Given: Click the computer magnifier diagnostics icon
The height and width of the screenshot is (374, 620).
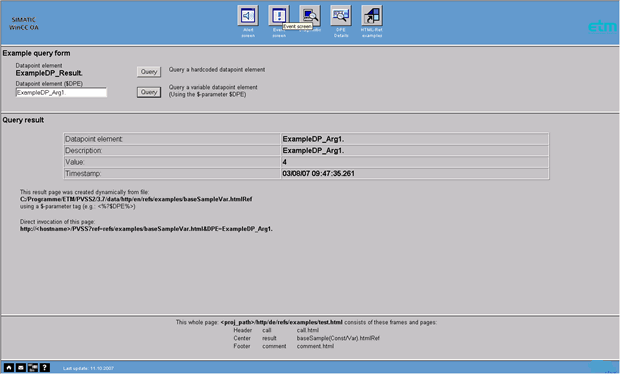Looking at the screenshot, I should (310, 16).
